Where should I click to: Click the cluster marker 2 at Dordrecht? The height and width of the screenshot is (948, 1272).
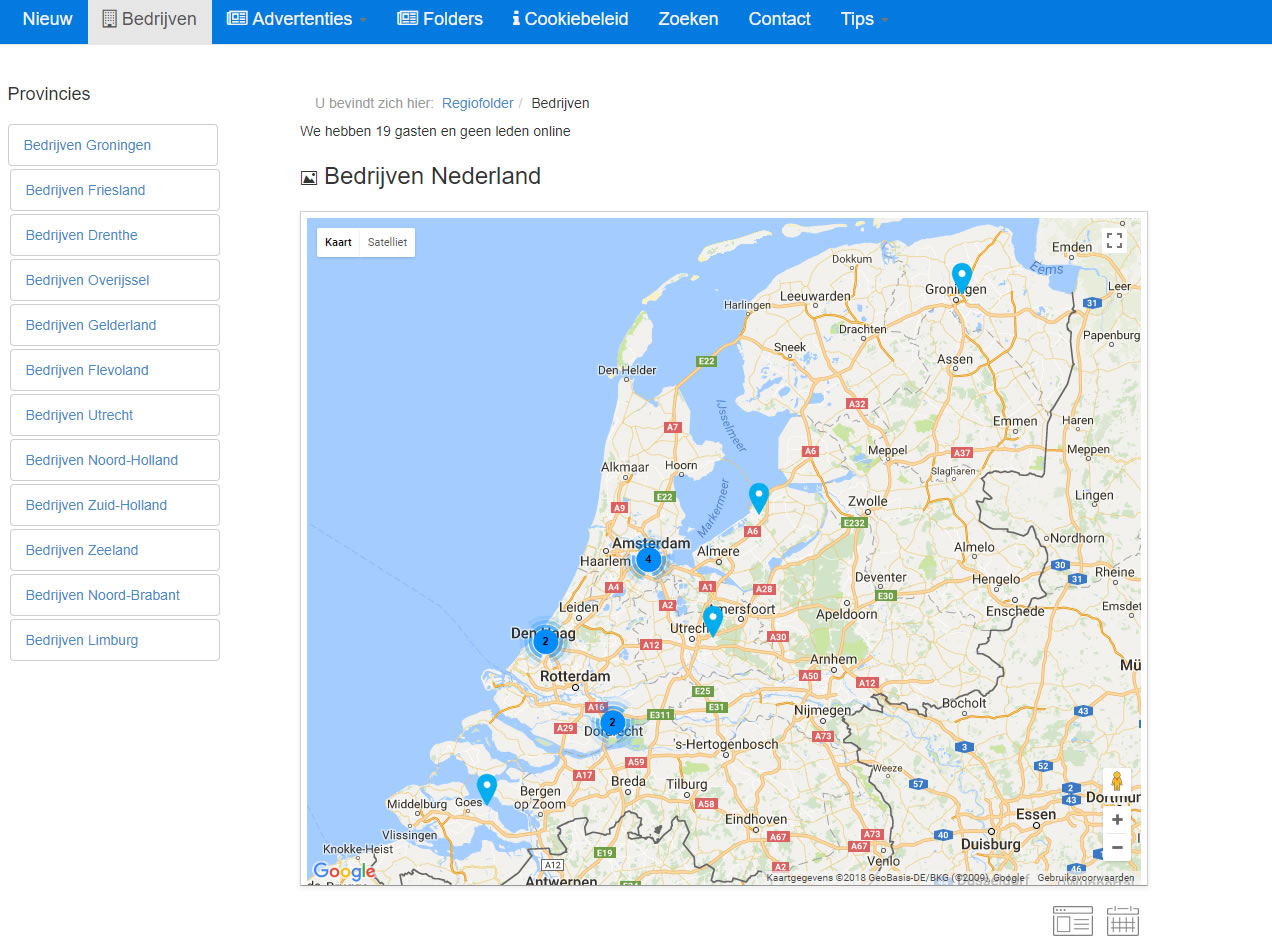[612, 722]
